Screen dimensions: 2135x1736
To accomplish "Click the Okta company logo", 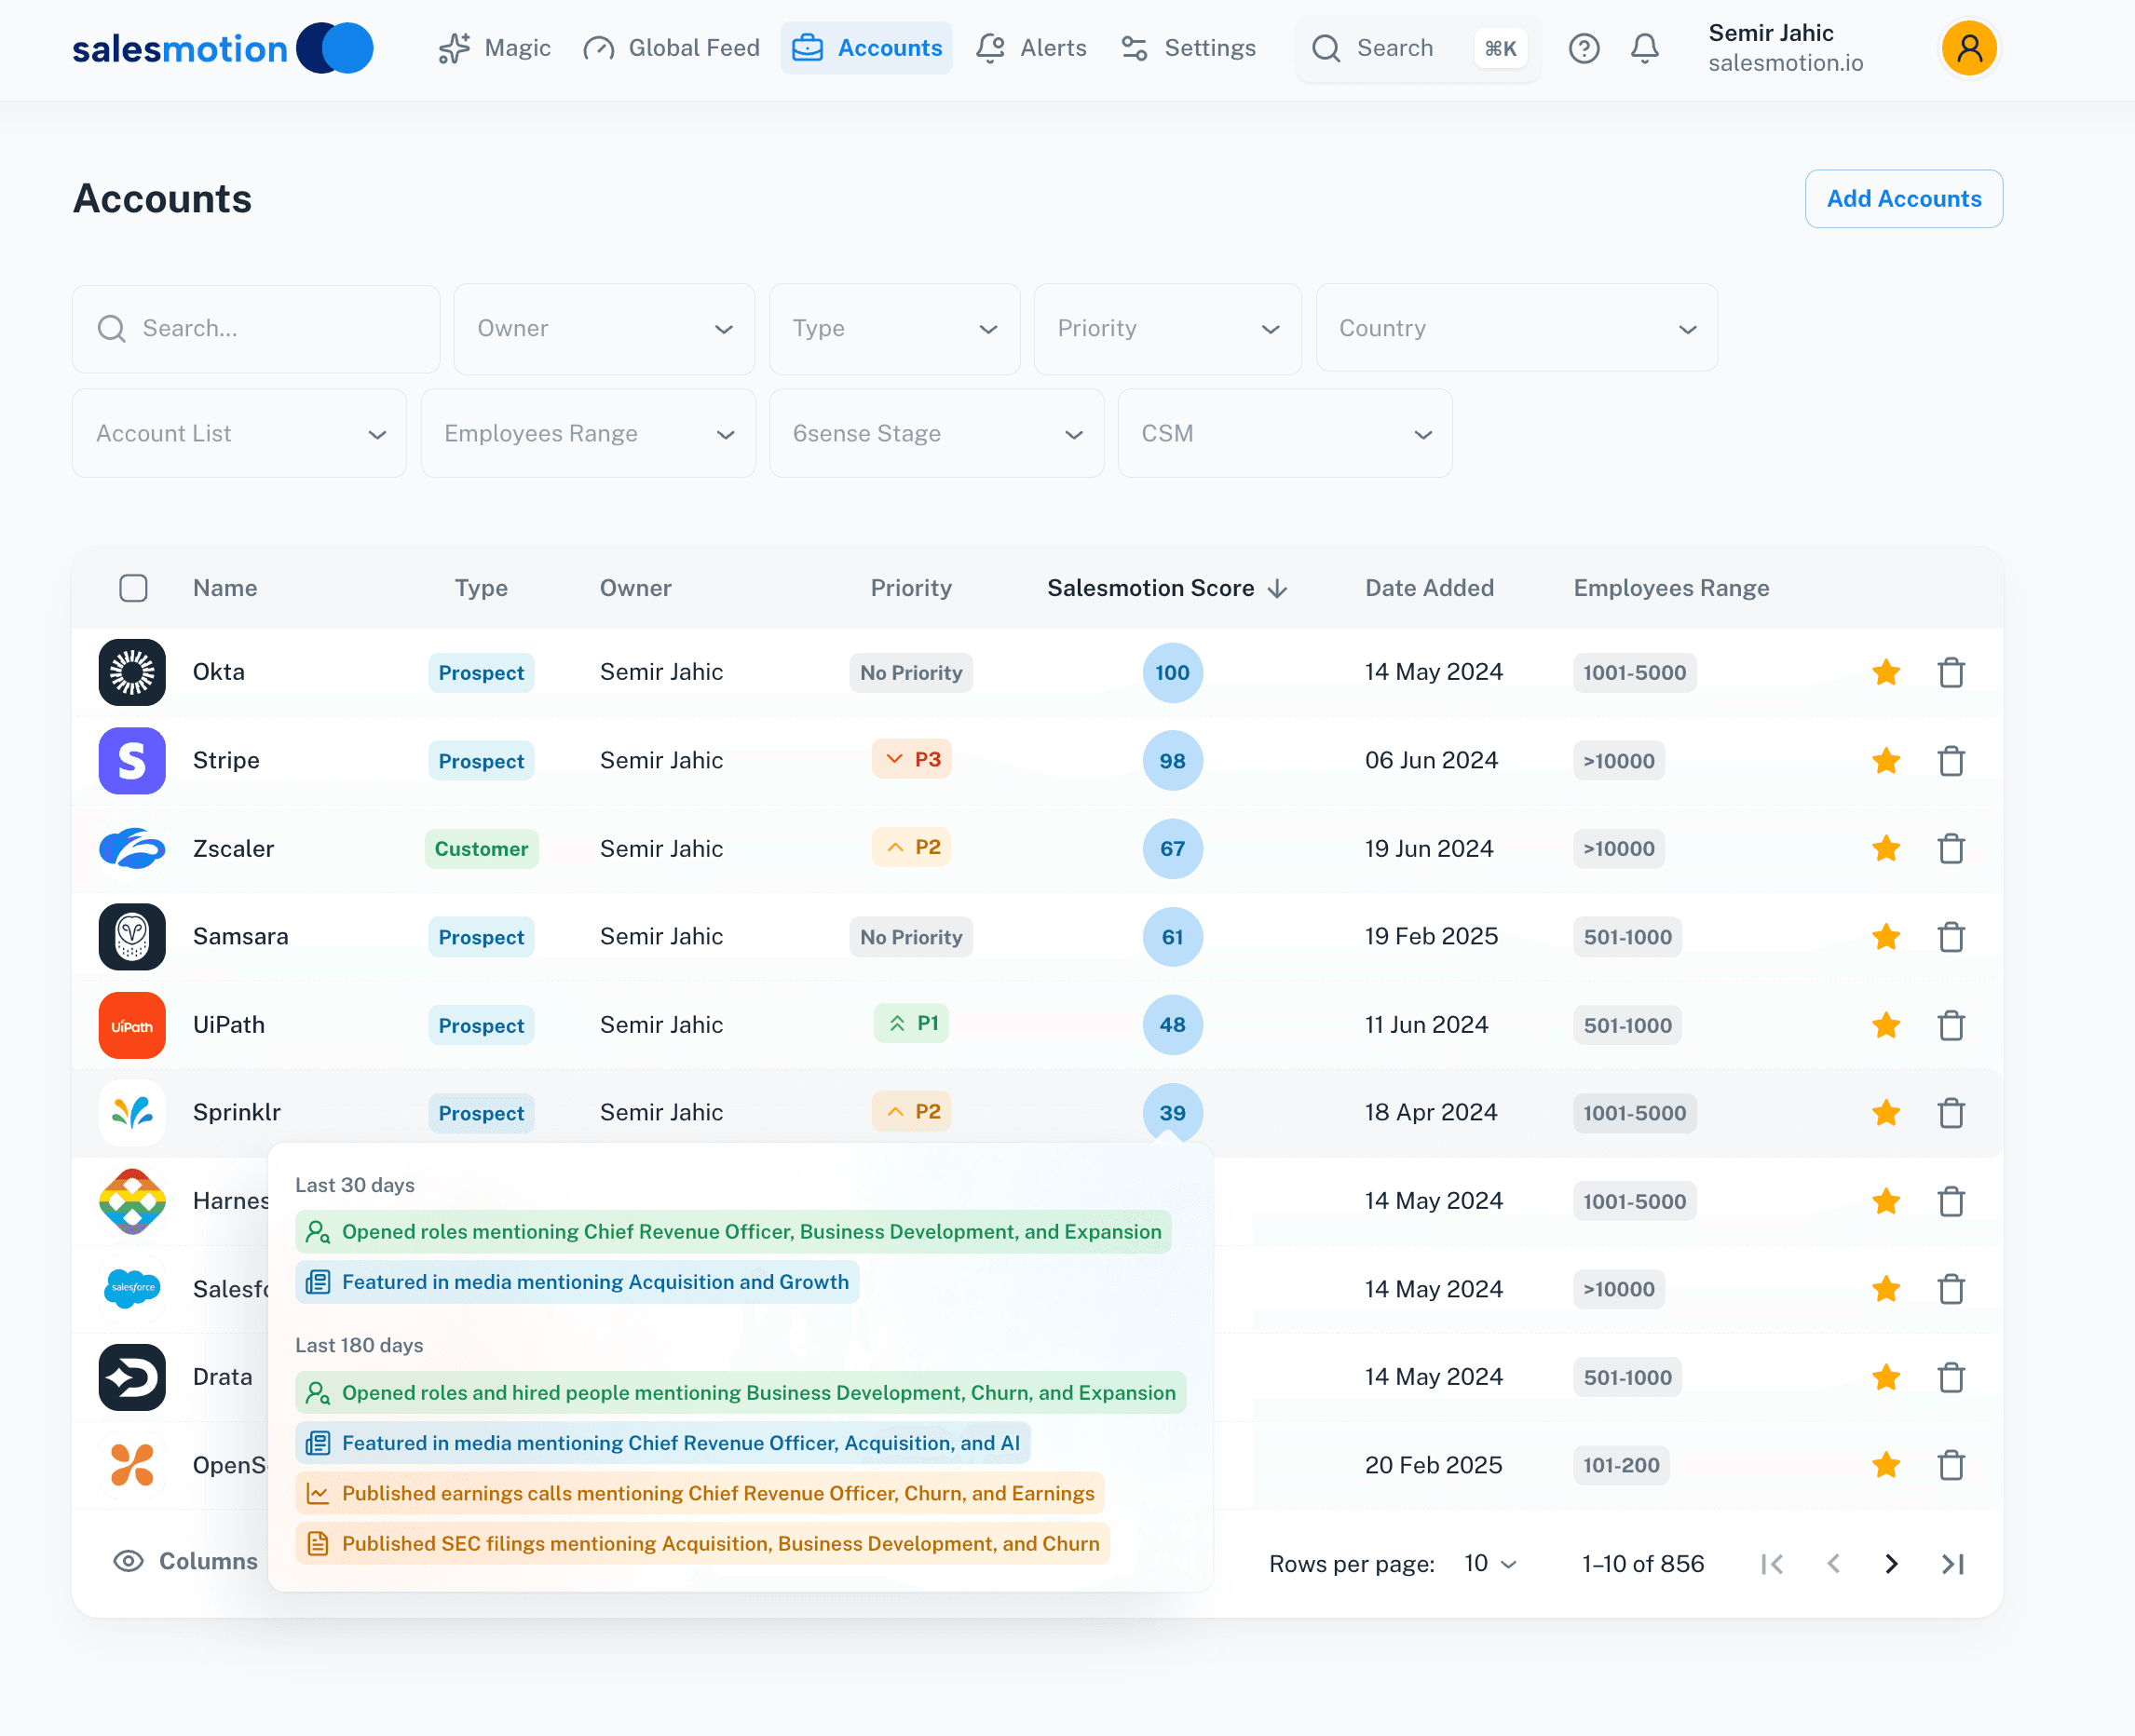I will pyautogui.click(x=132, y=672).
